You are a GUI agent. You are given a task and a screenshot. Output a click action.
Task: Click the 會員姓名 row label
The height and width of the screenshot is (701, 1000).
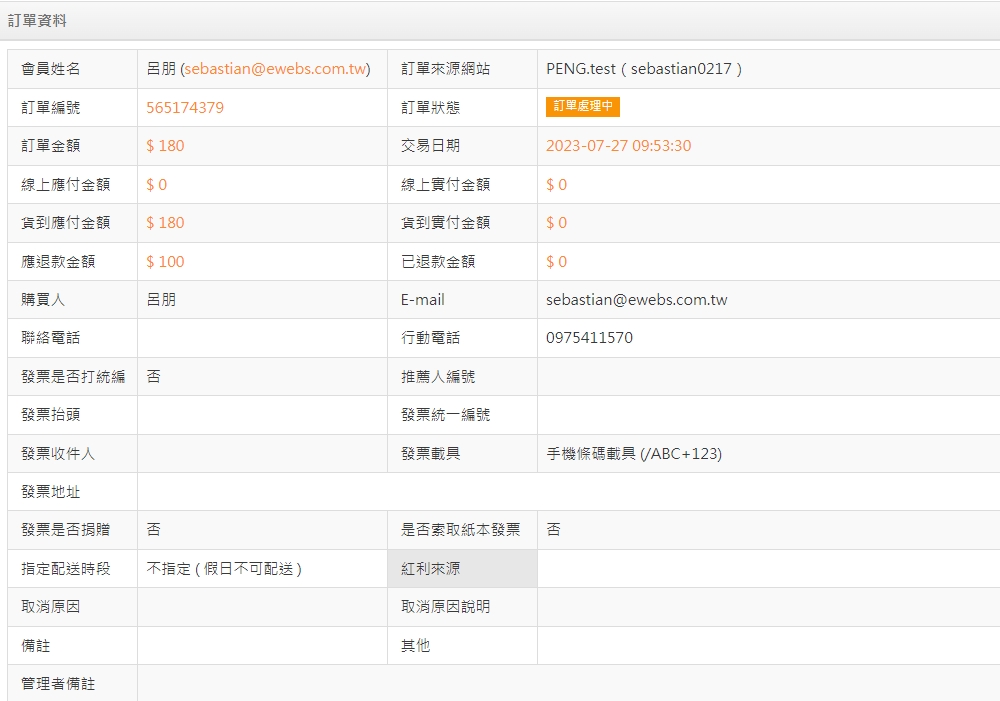click(x=51, y=69)
